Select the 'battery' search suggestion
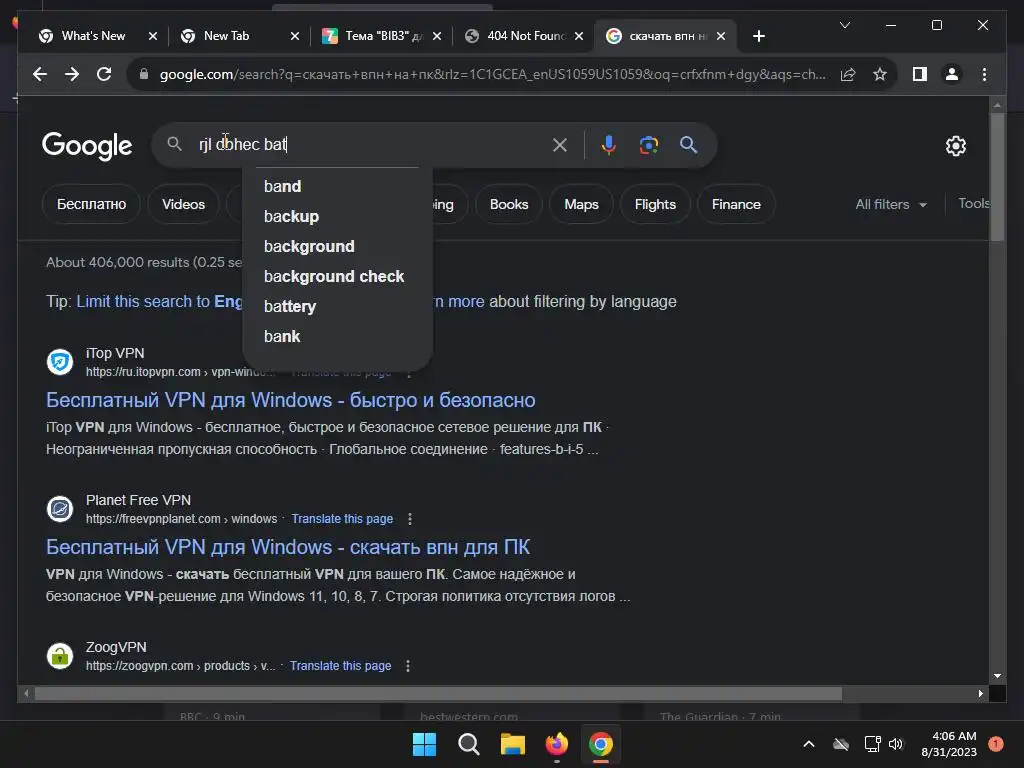 pyautogui.click(x=337, y=306)
